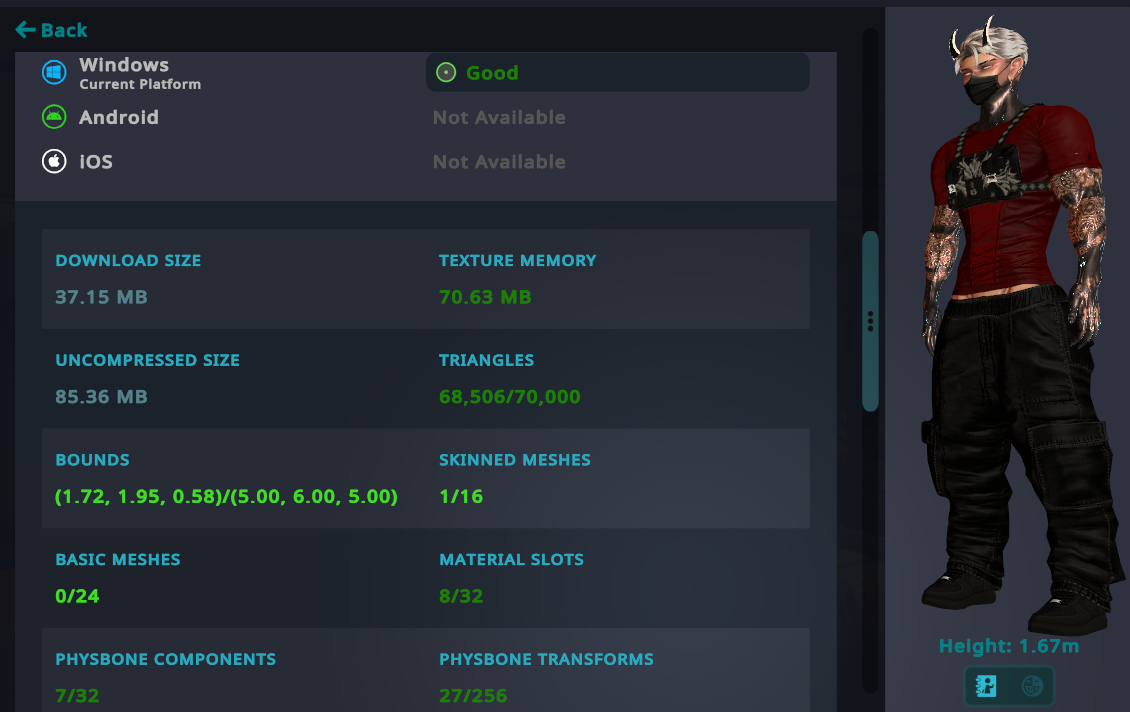1130x712 pixels.
Task: Click the 'BASIC MESHES' heading
Action: click(x=118, y=559)
